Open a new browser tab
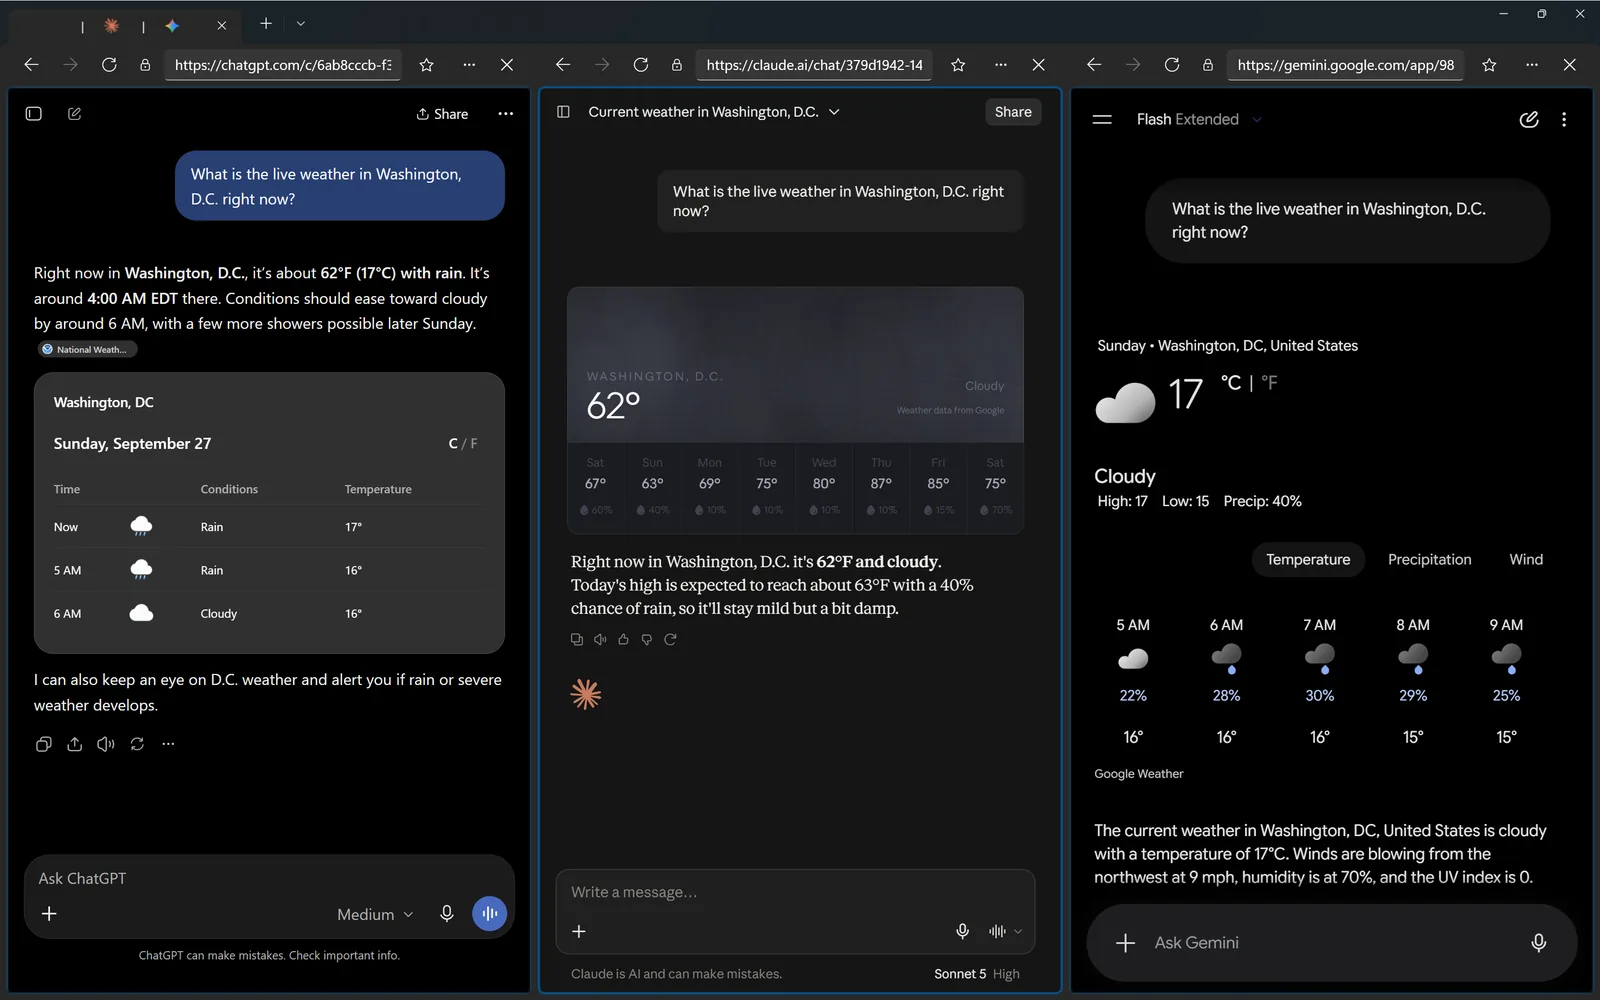 (x=266, y=24)
